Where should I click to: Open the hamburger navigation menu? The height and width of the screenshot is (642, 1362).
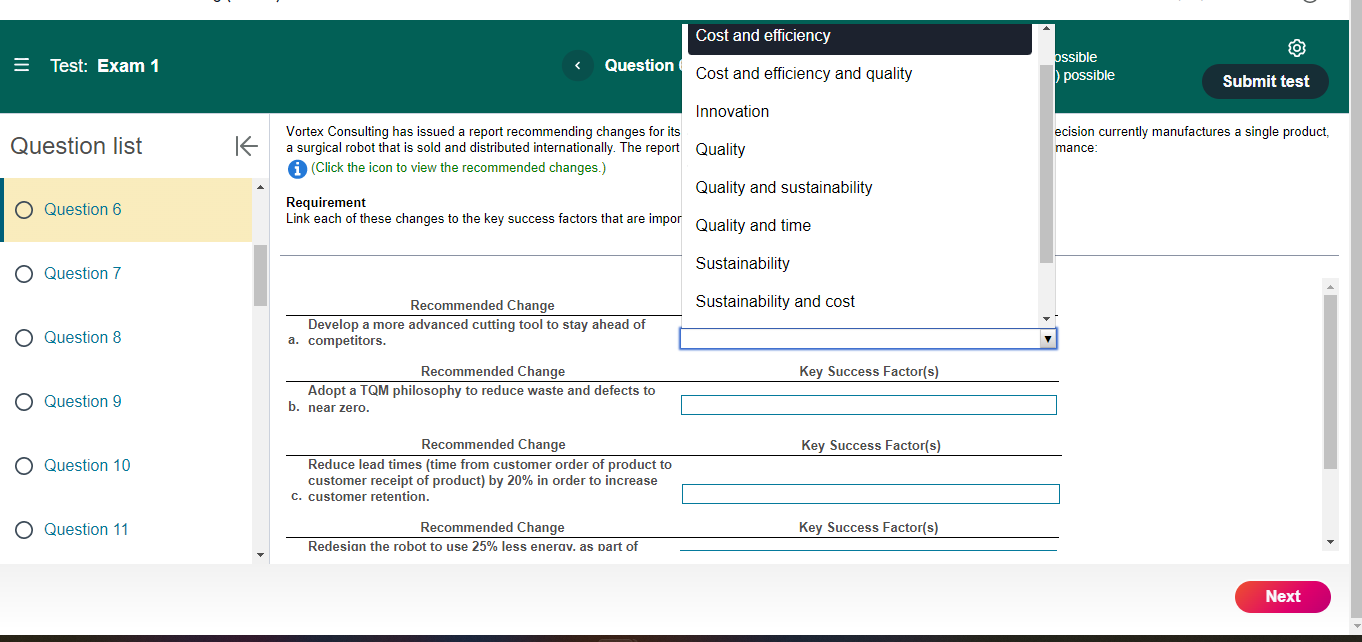pos(22,65)
